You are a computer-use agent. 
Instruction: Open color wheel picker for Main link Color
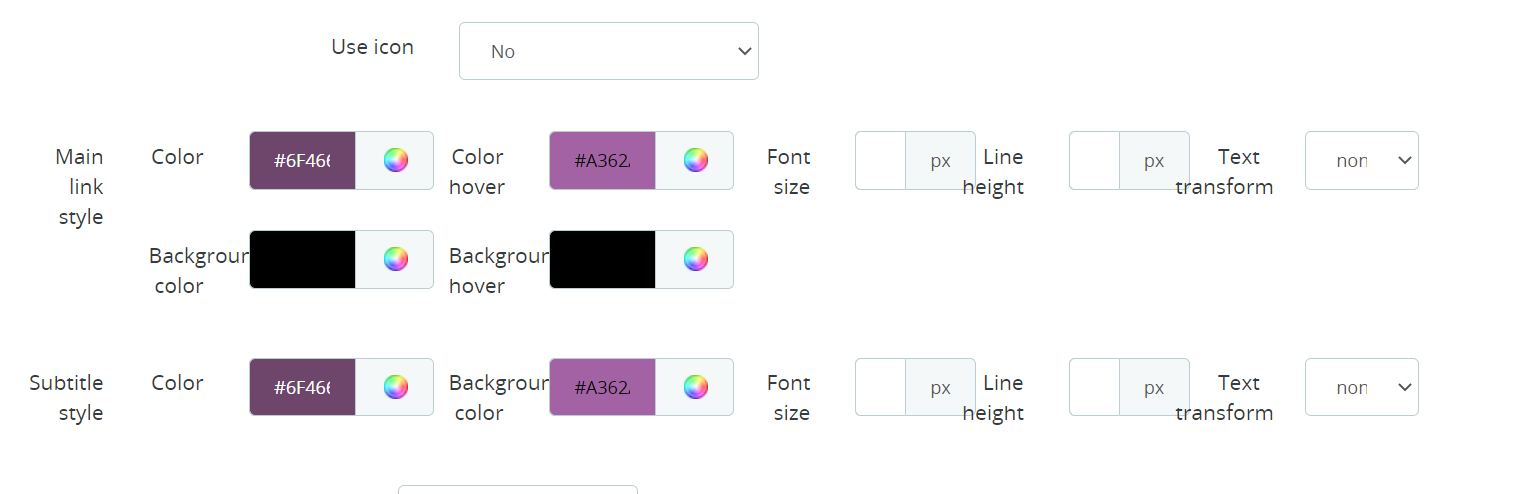[395, 160]
